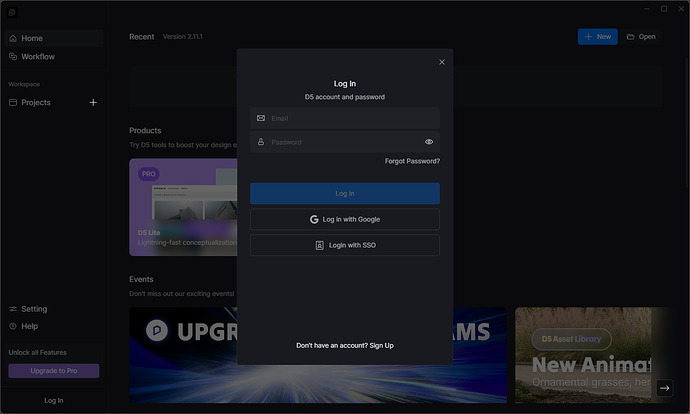This screenshot has width=690, height=414.
Task: Click Log In at sidebar bottom
Action: point(54,400)
